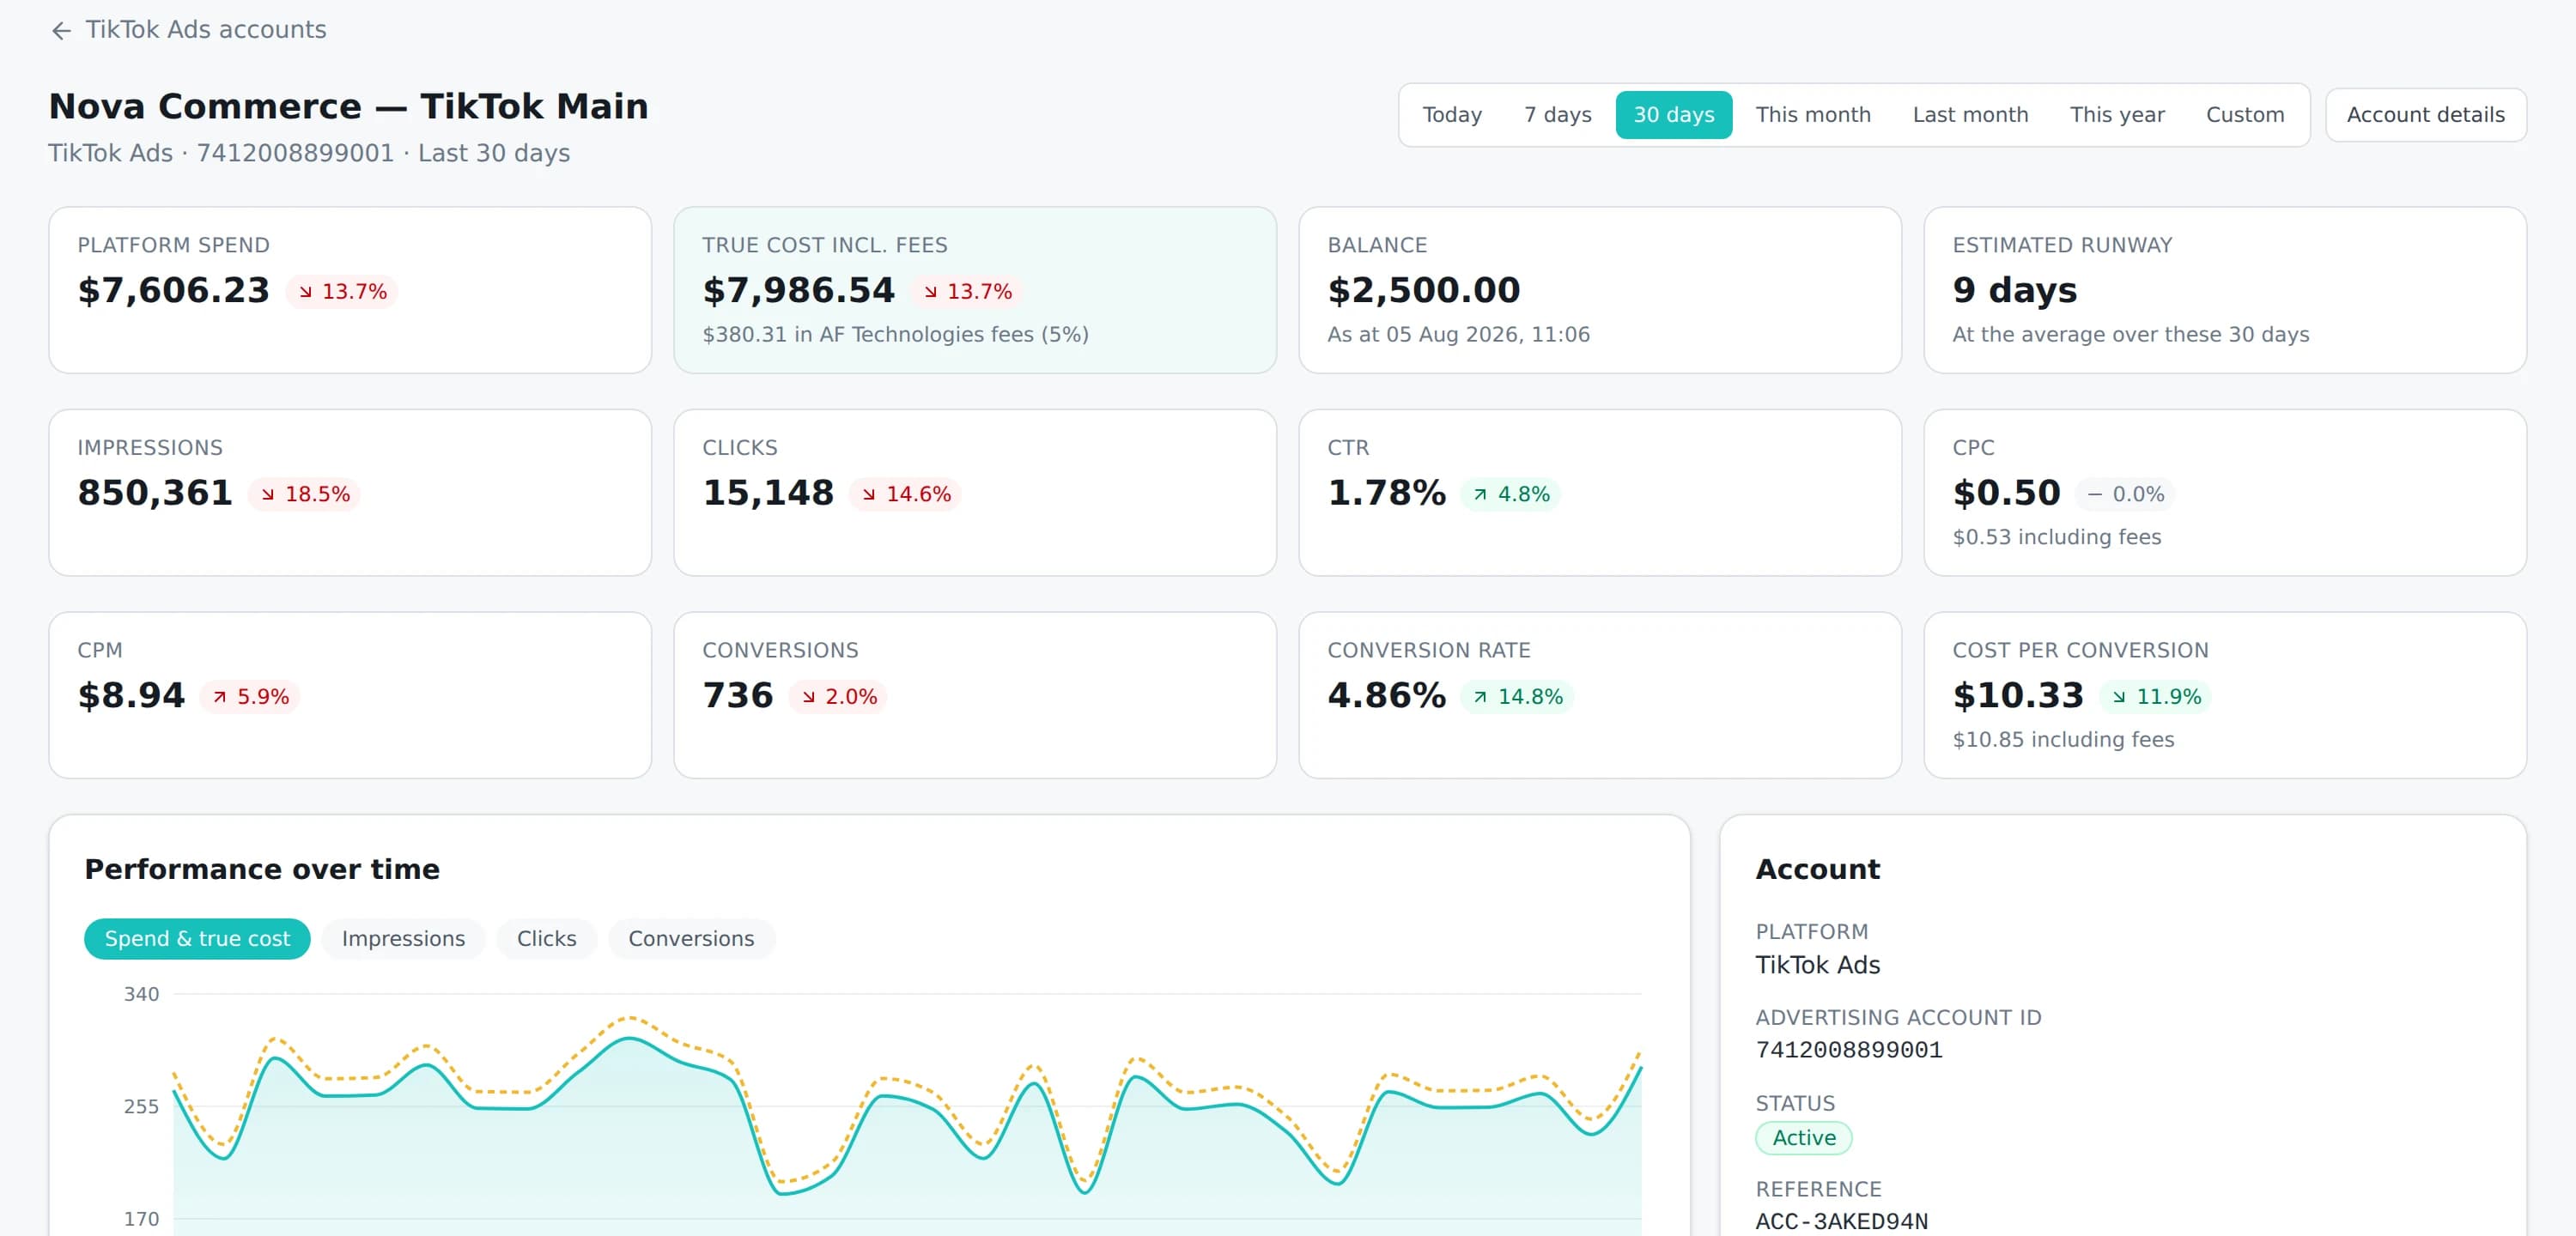Image resolution: width=2576 pixels, height=1236 pixels.
Task: Click the Clicks 14.6% down badge
Action: [906, 494]
